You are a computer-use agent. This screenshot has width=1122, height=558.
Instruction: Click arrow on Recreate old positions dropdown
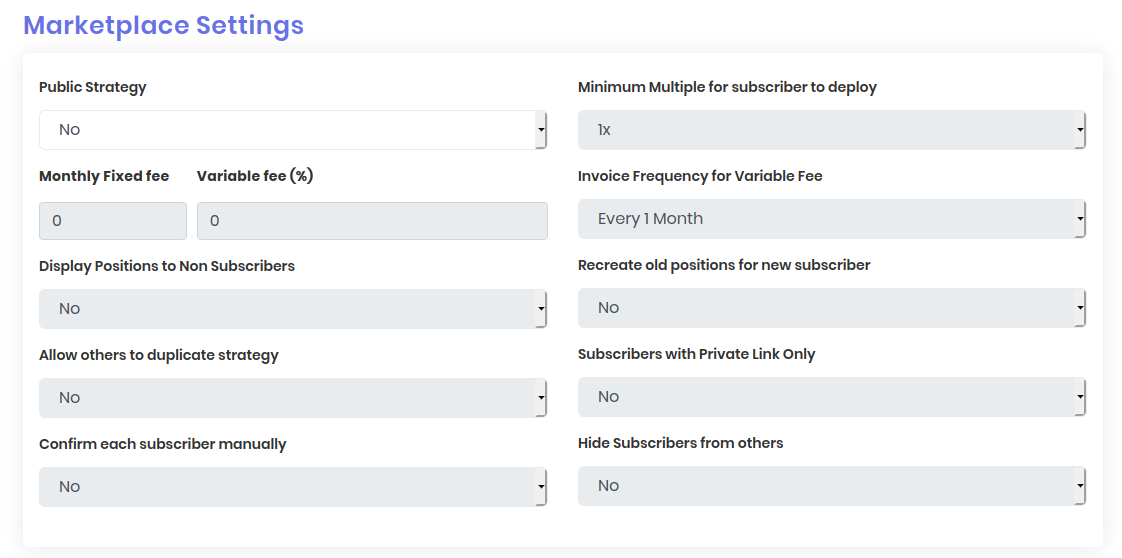click(x=1080, y=308)
